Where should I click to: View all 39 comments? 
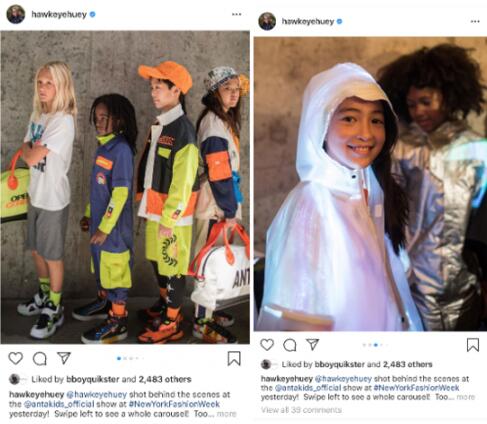(301, 410)
